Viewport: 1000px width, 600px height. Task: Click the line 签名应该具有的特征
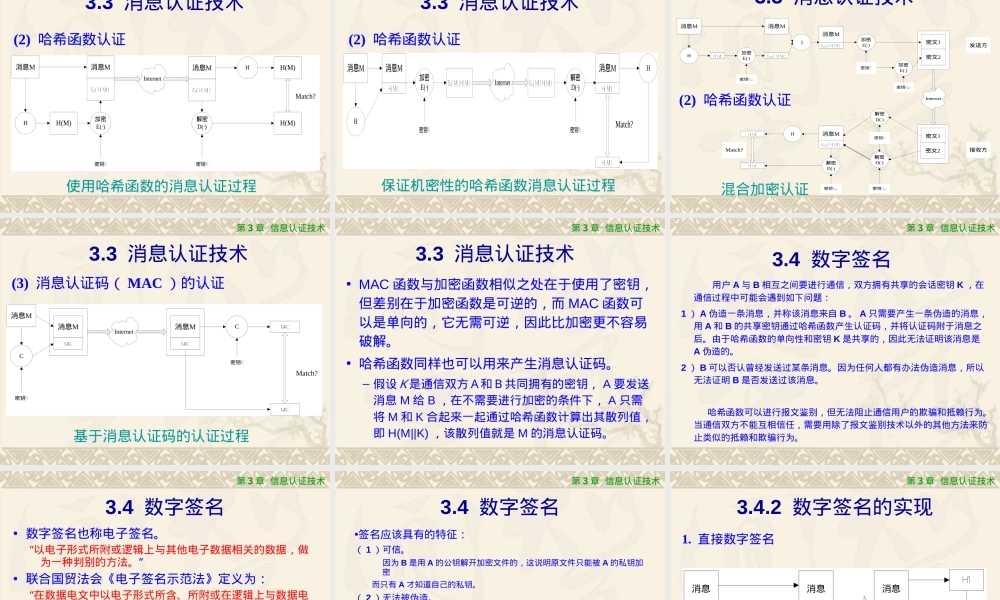(410, 534)
